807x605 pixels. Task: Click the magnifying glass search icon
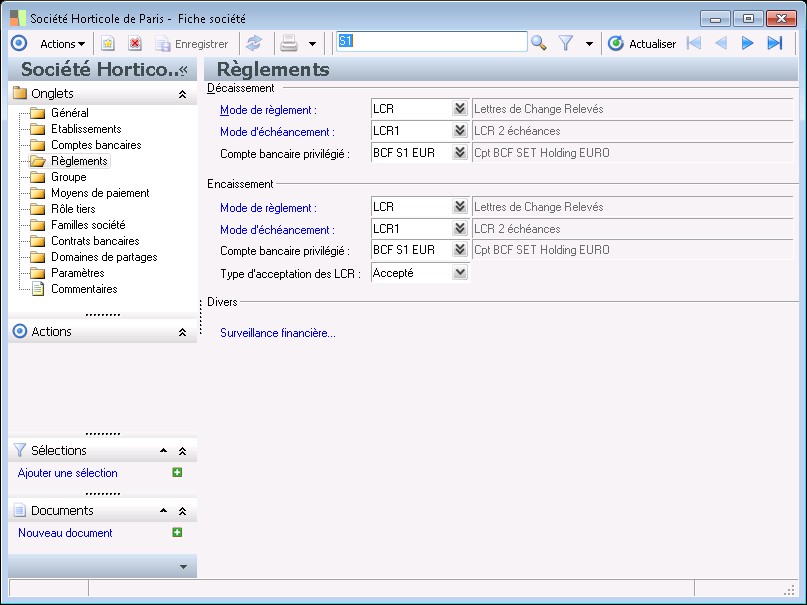pyautogui.click(x=539, y=43)
